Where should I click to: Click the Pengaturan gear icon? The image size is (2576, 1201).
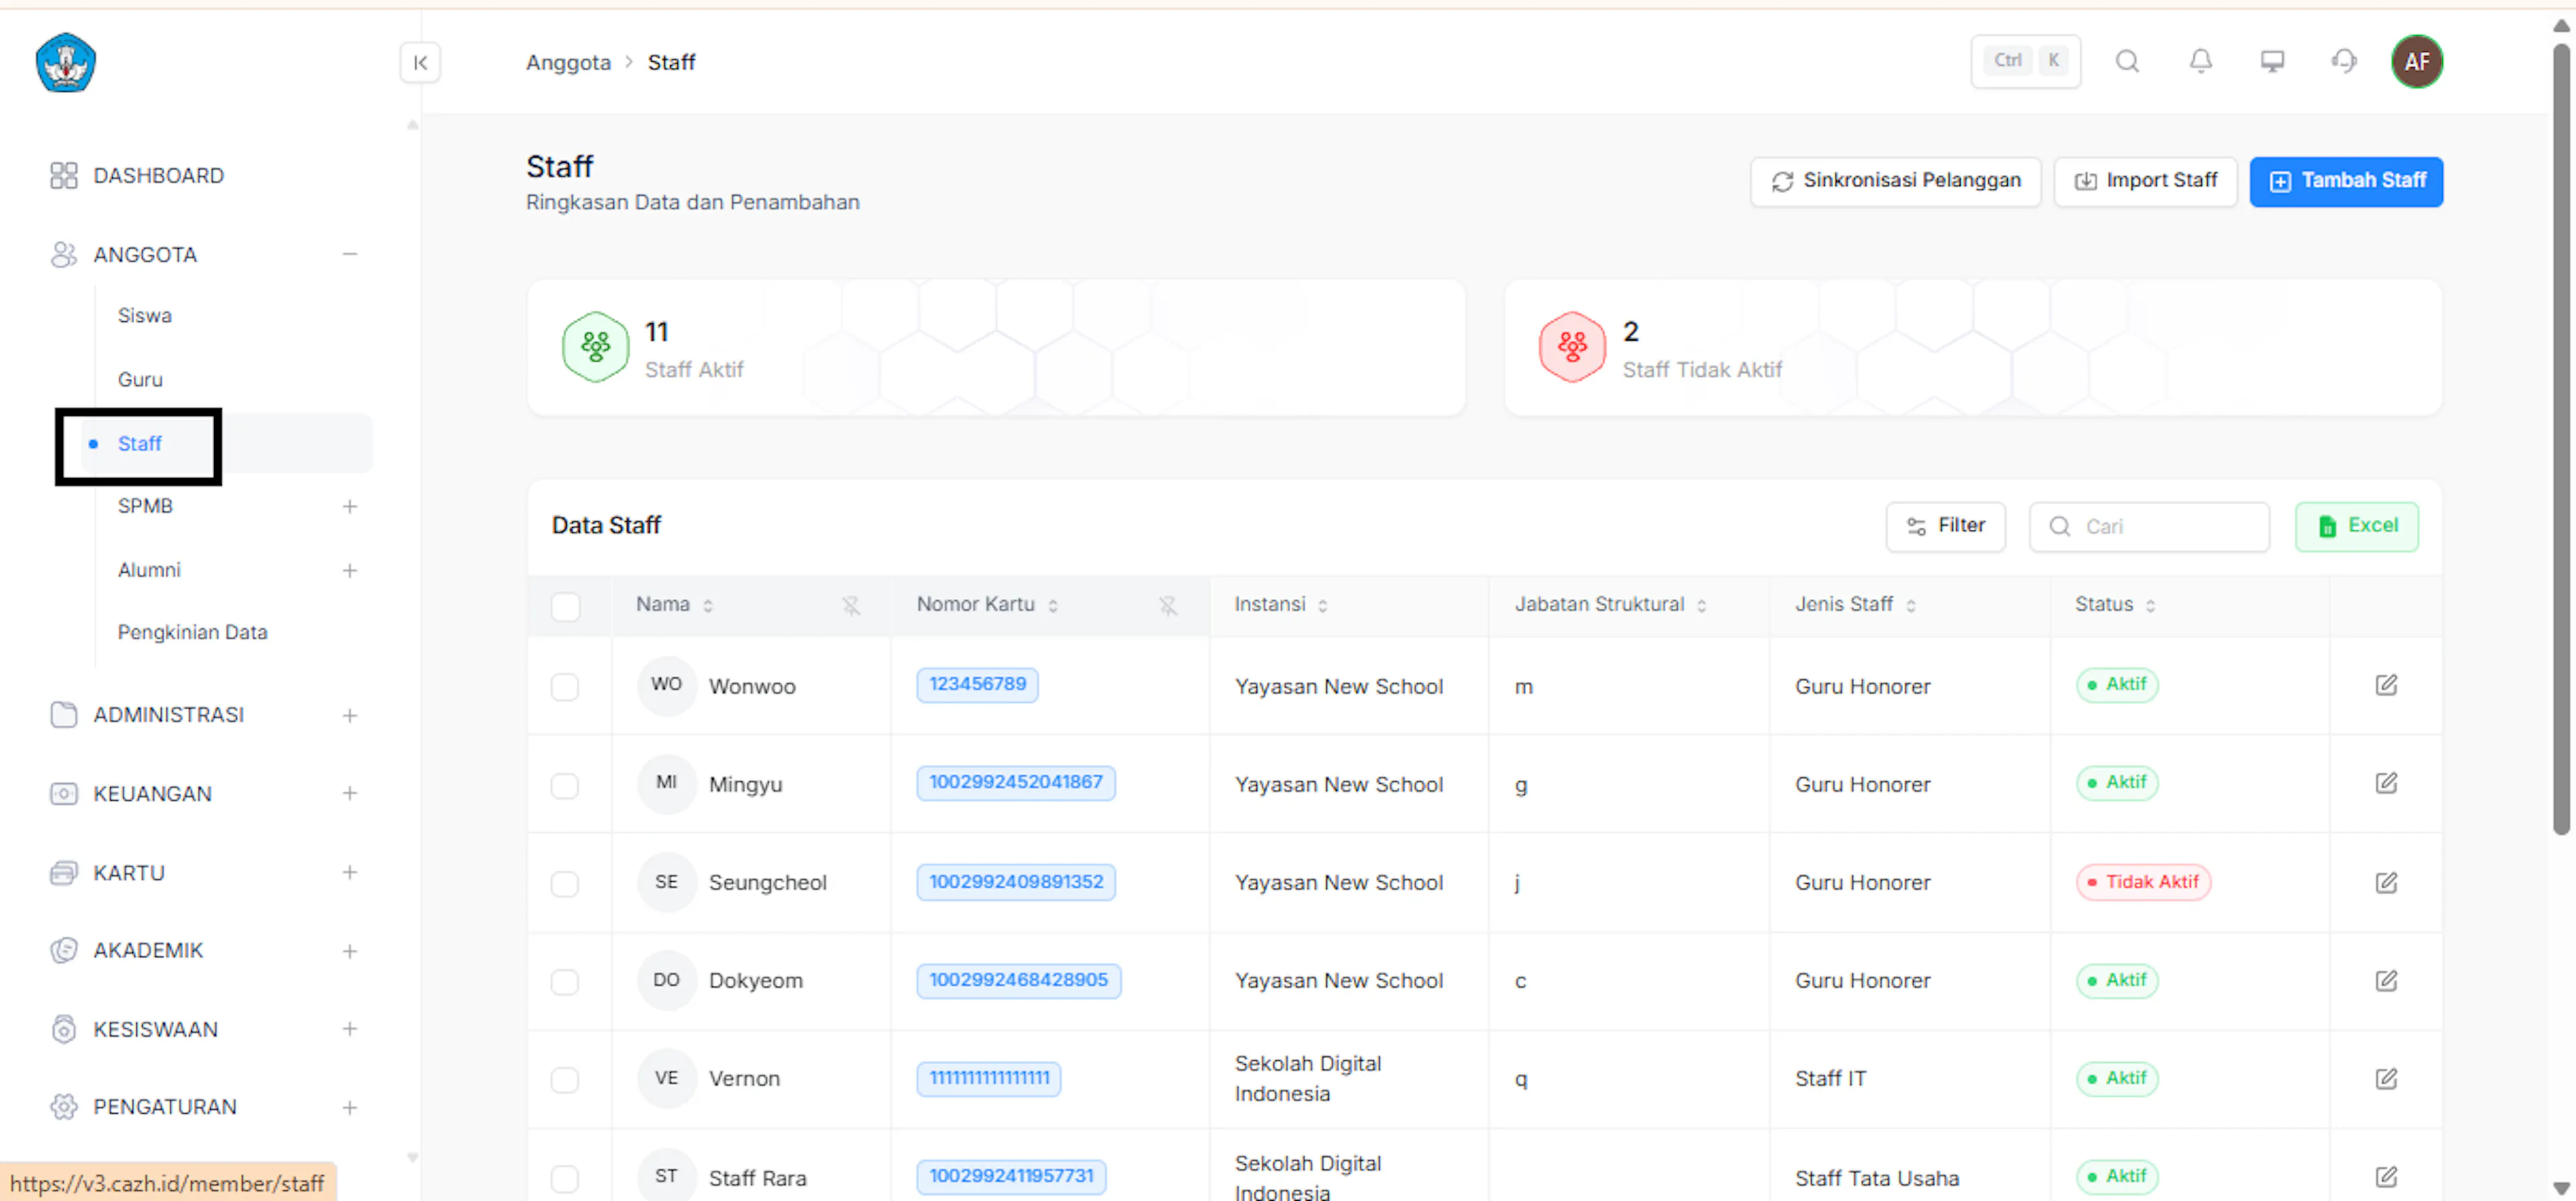(63, 1107)
